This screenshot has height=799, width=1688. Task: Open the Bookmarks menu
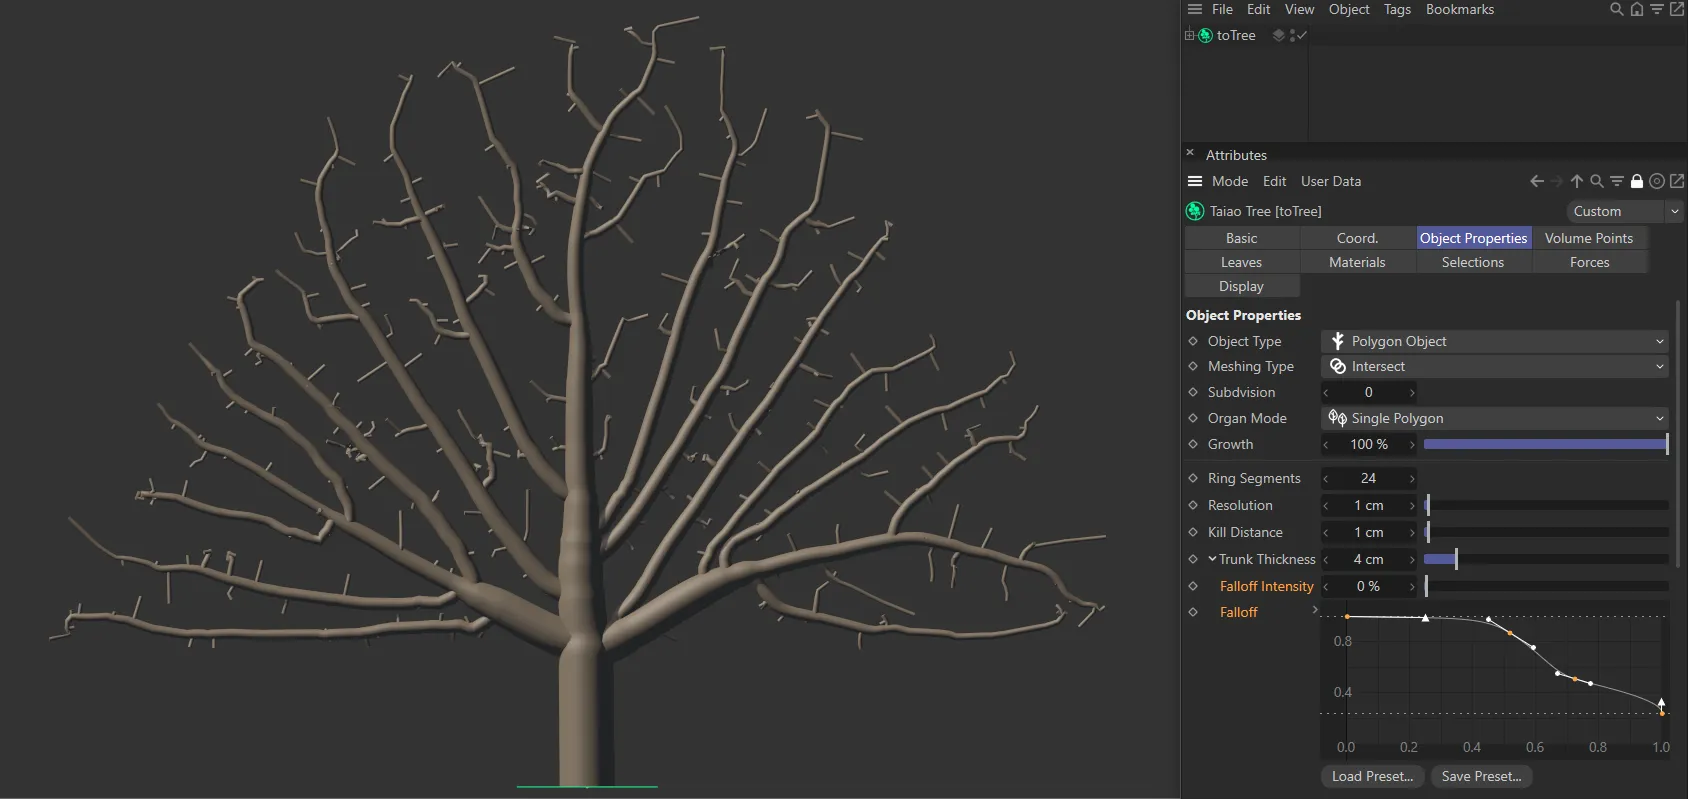pos(1459,10)
